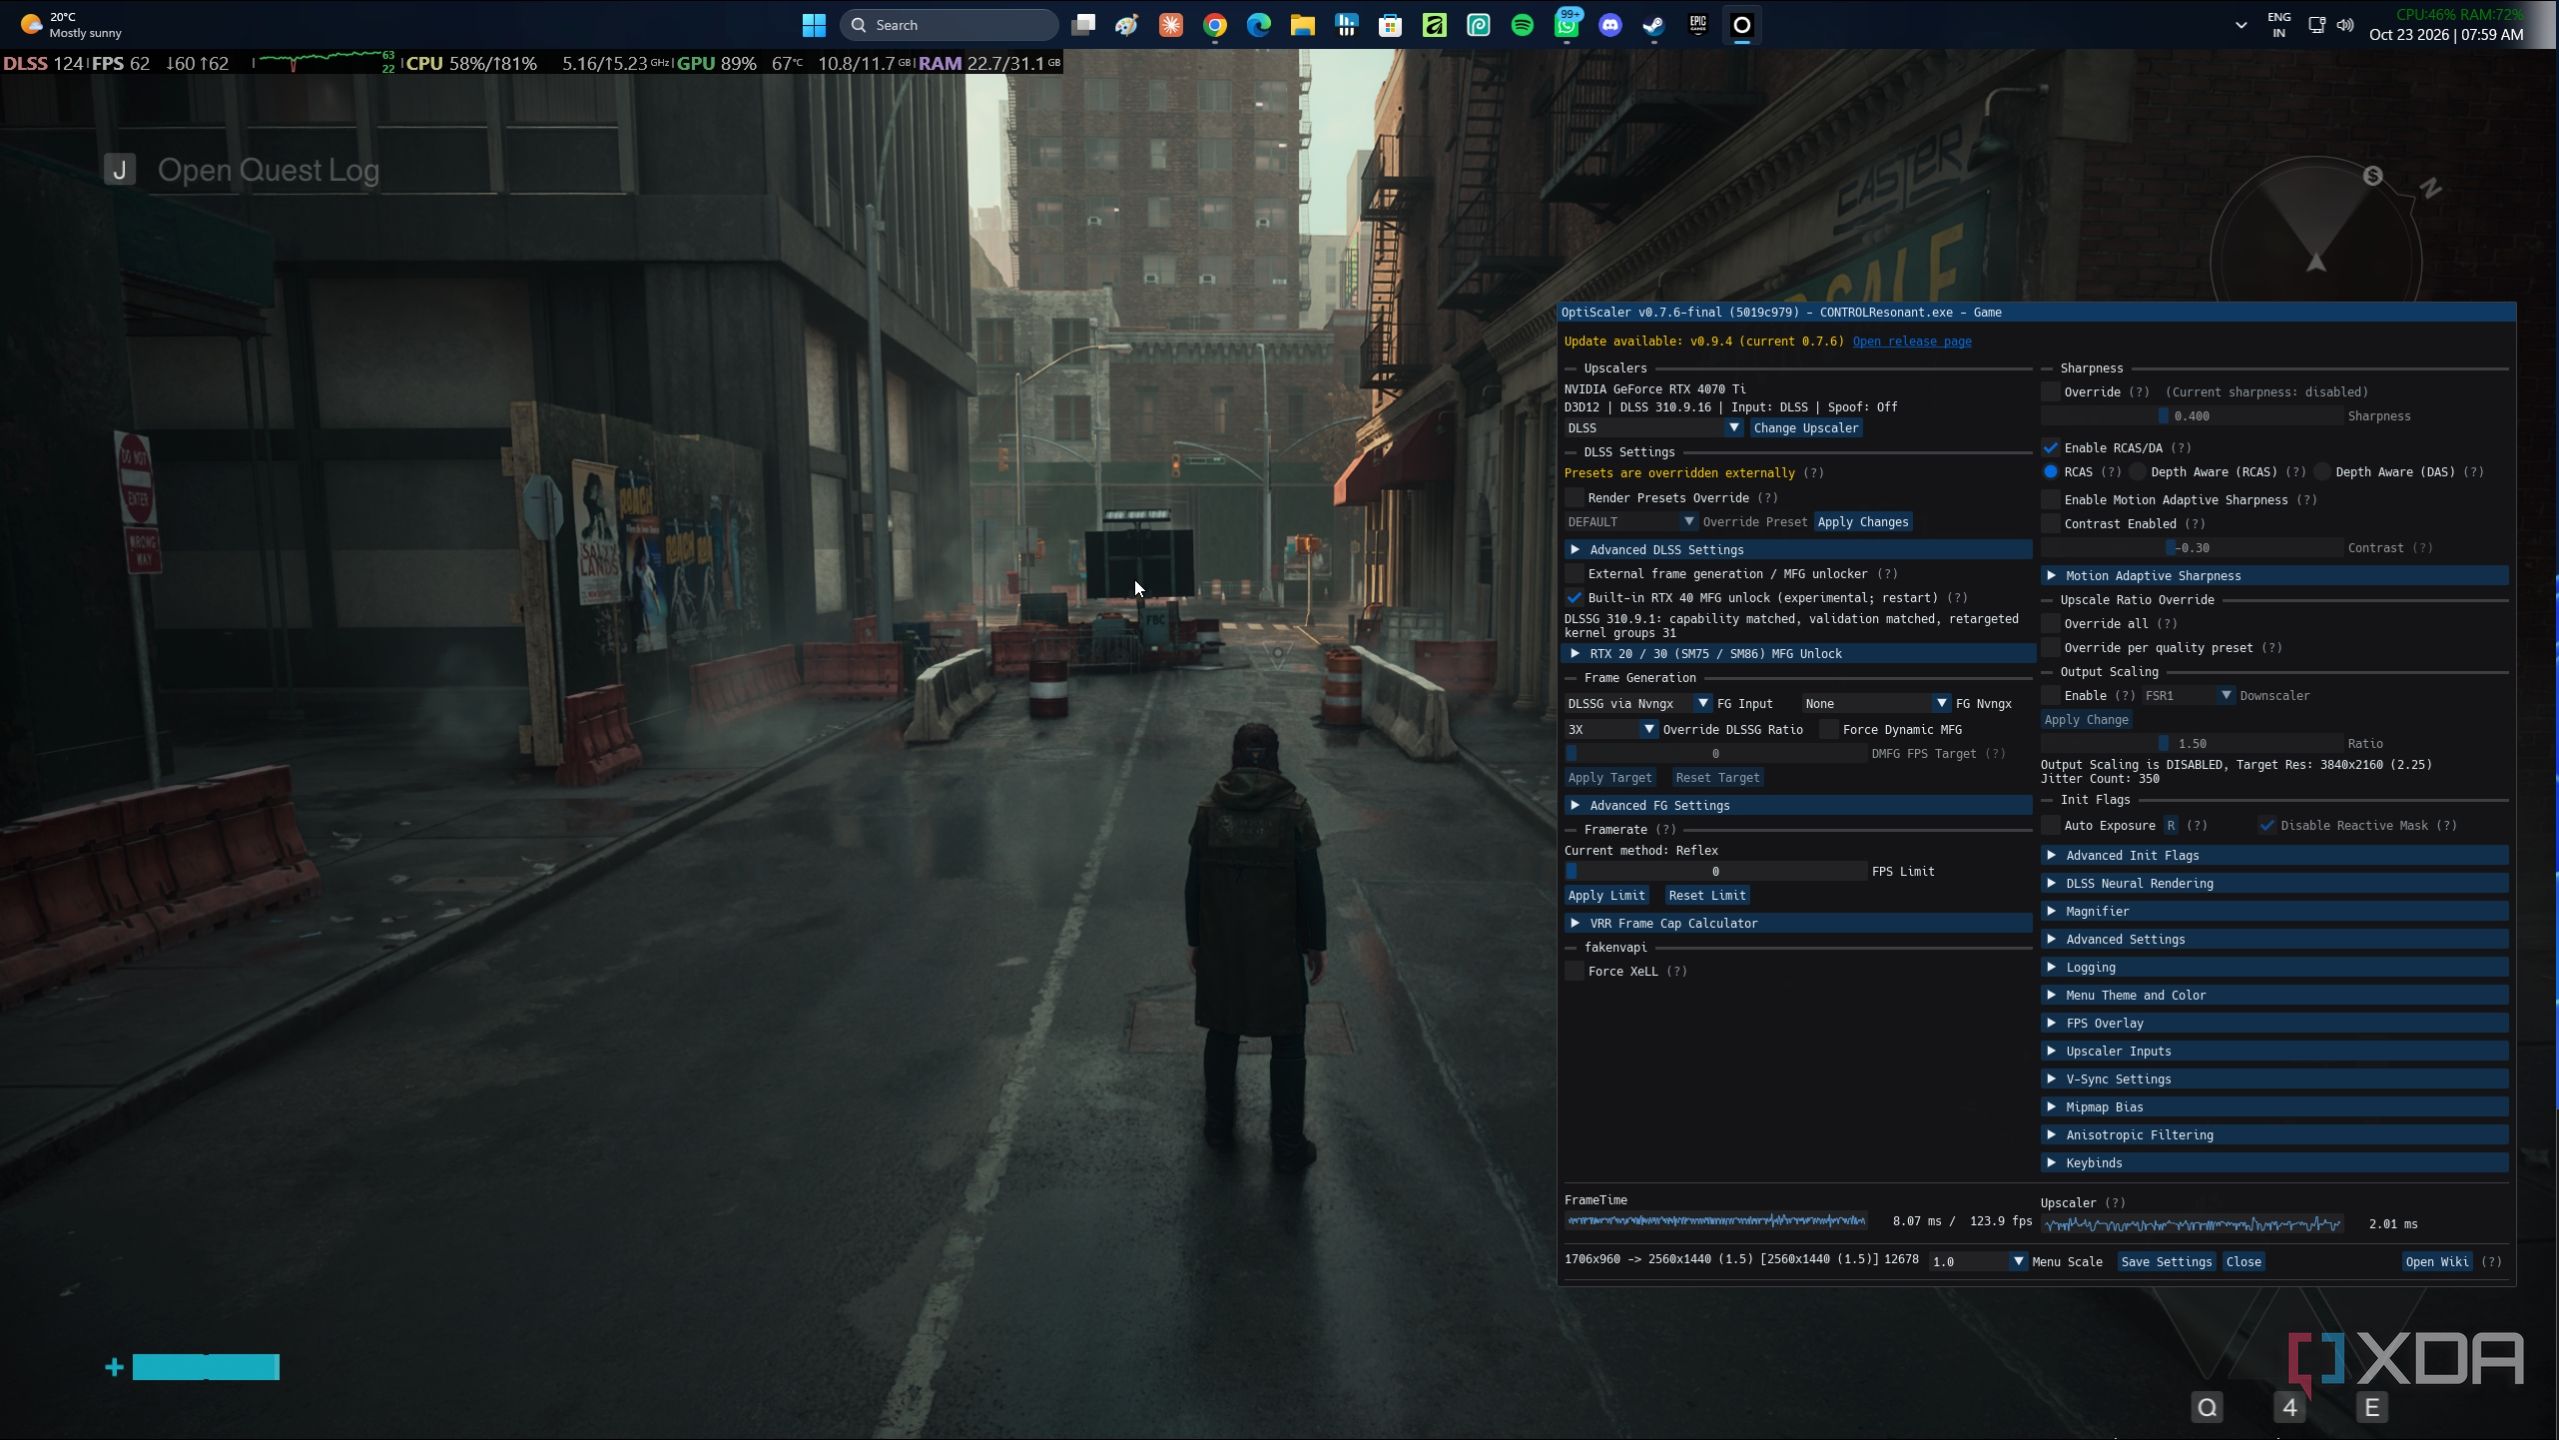Open File Explorer from the taskbar

[x=1302, y=25]
